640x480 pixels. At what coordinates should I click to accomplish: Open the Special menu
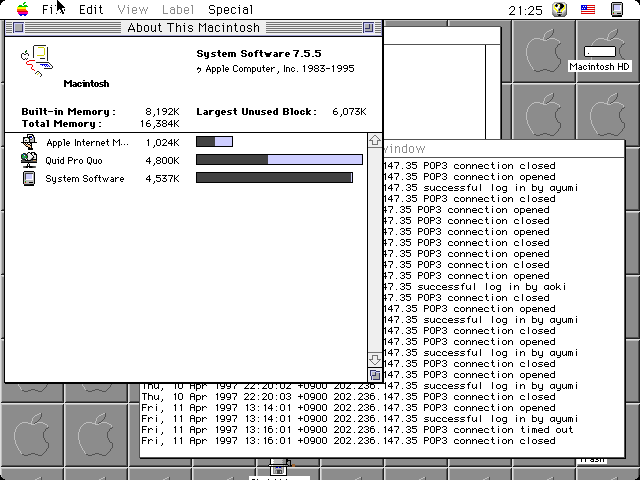(231, 9)
